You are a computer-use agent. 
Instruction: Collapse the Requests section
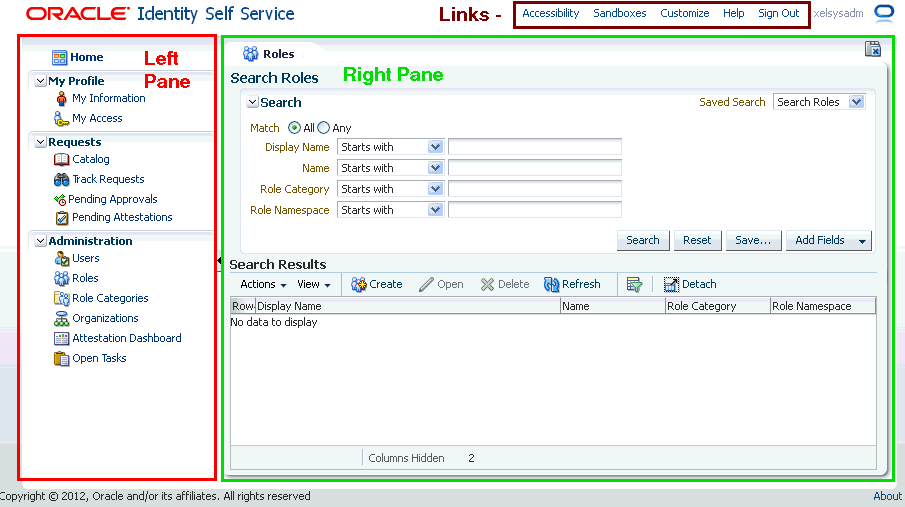(40, 141)
